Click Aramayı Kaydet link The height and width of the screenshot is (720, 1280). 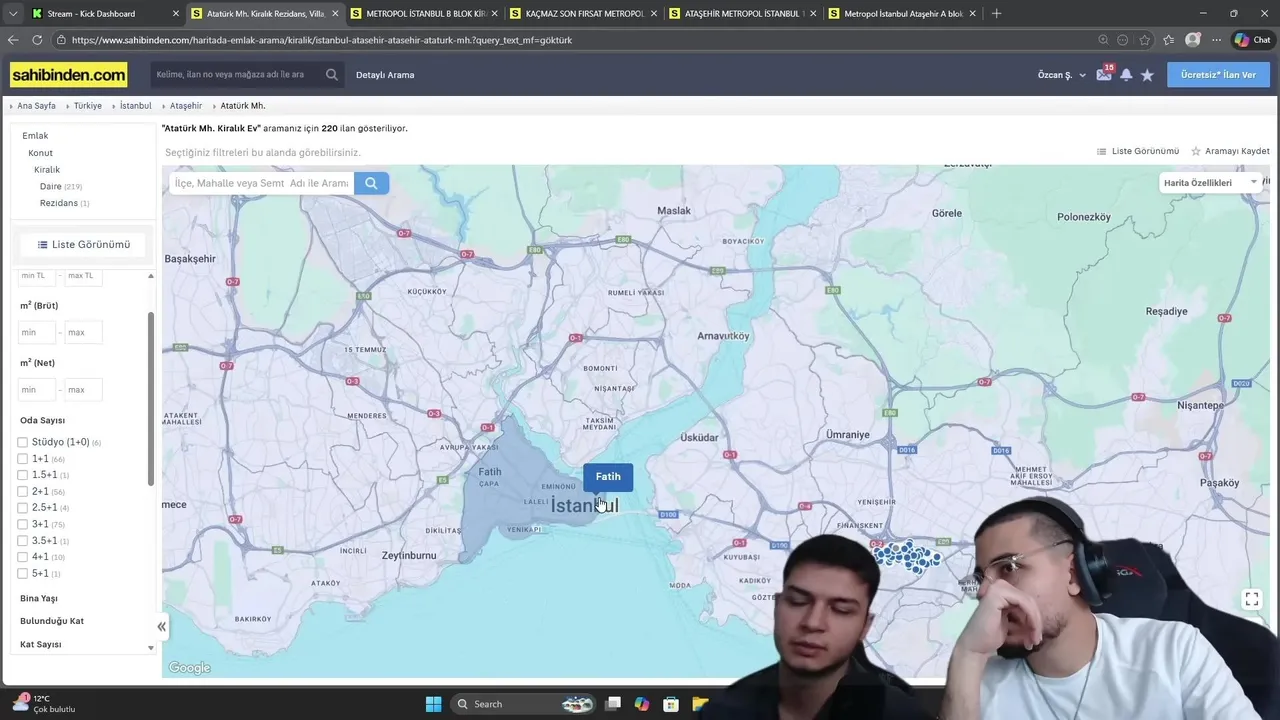[x=1230, y=151]
